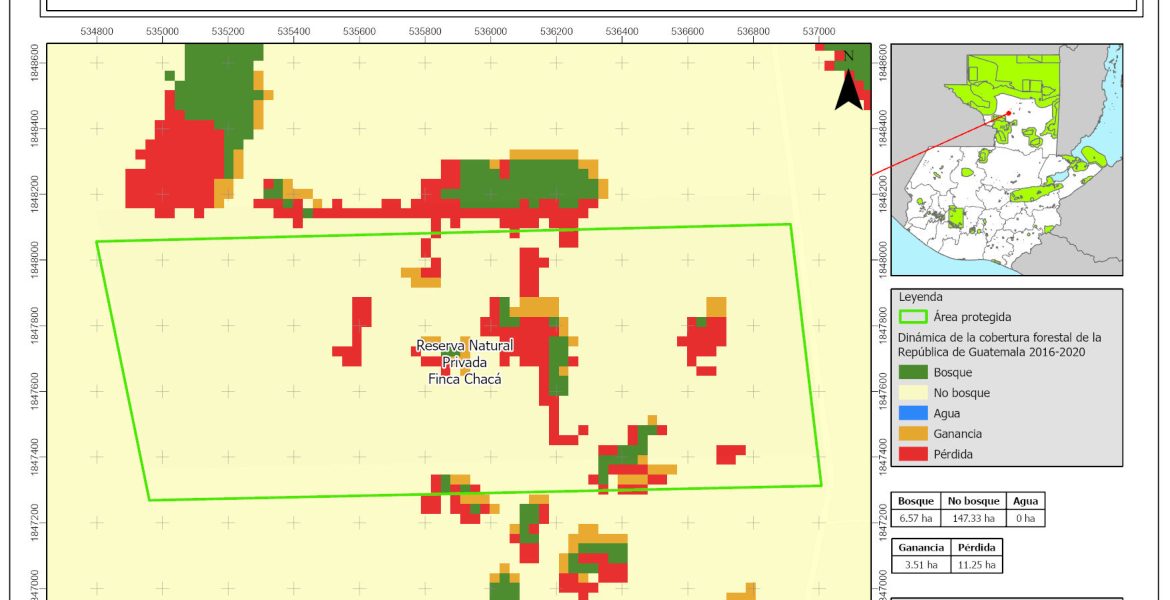
Task: Select the Bosque dark green legend swatch
Action: (911, 373)
